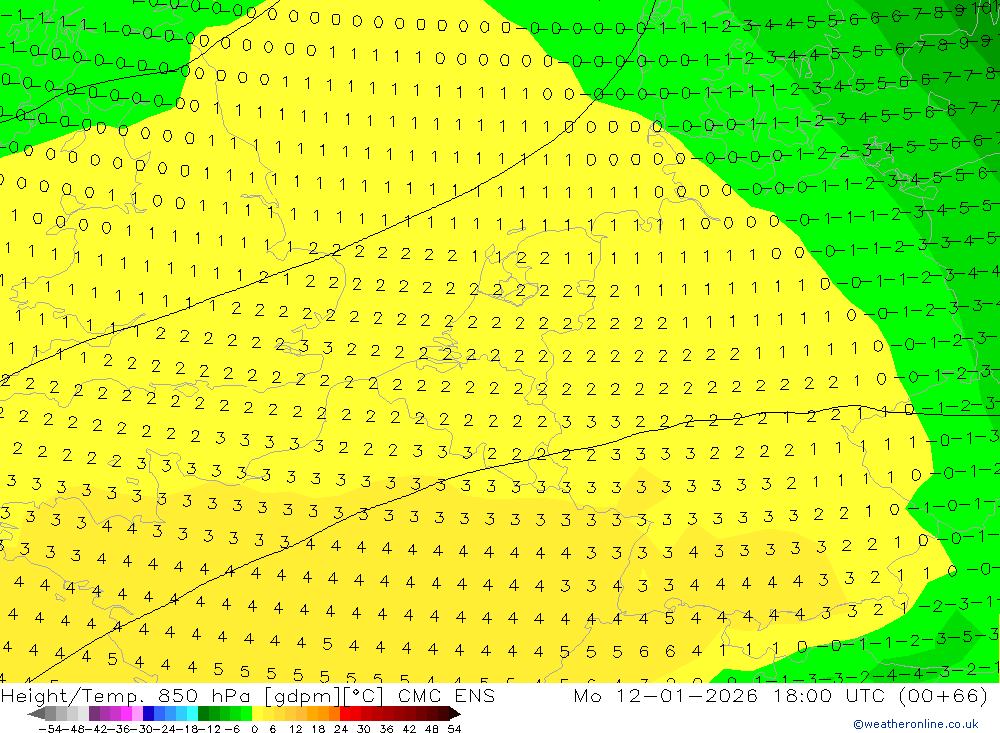Click the '(00+66)' forecast hour label
Screen dimensions: 1000x733
[943, 695]
